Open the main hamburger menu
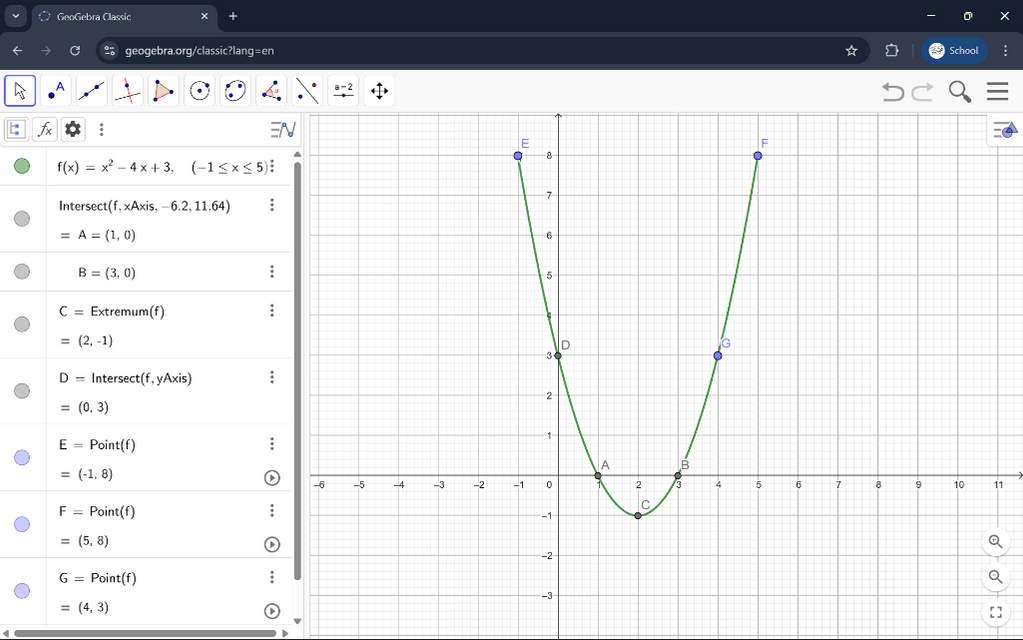1023x640 pixels. [x=997, y=92]
